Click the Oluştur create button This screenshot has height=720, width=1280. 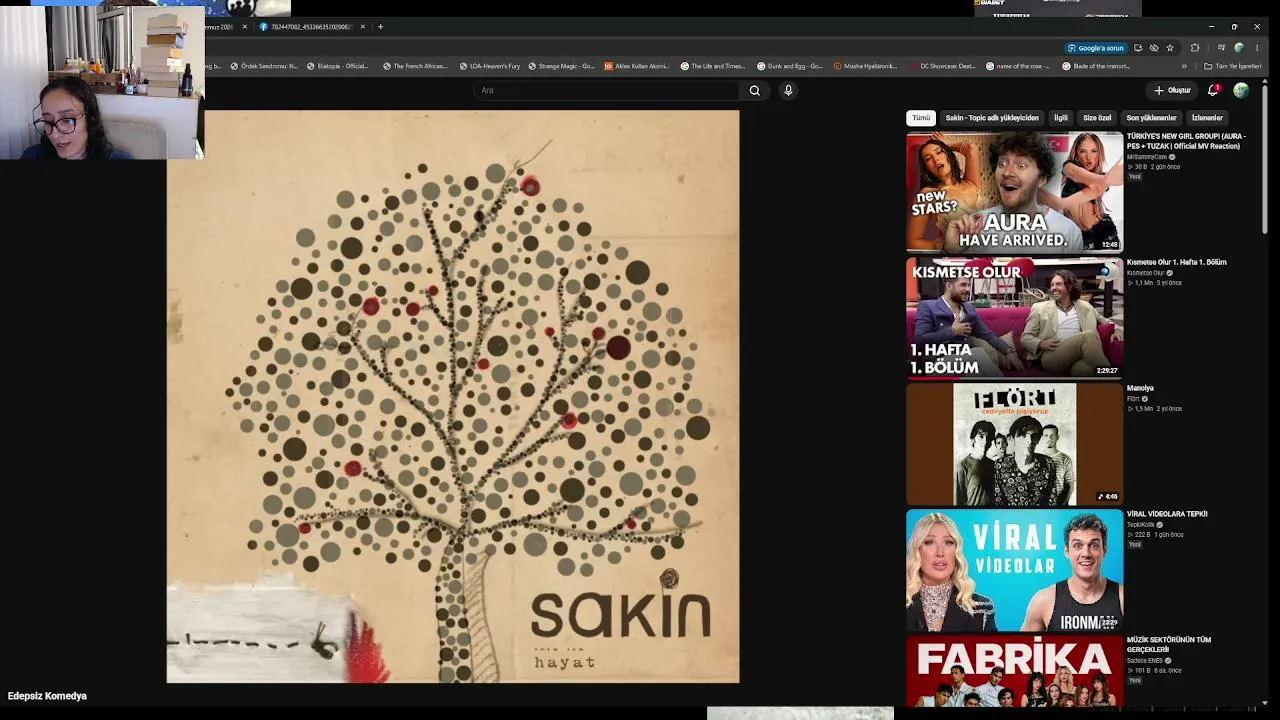pos(1172,90)
